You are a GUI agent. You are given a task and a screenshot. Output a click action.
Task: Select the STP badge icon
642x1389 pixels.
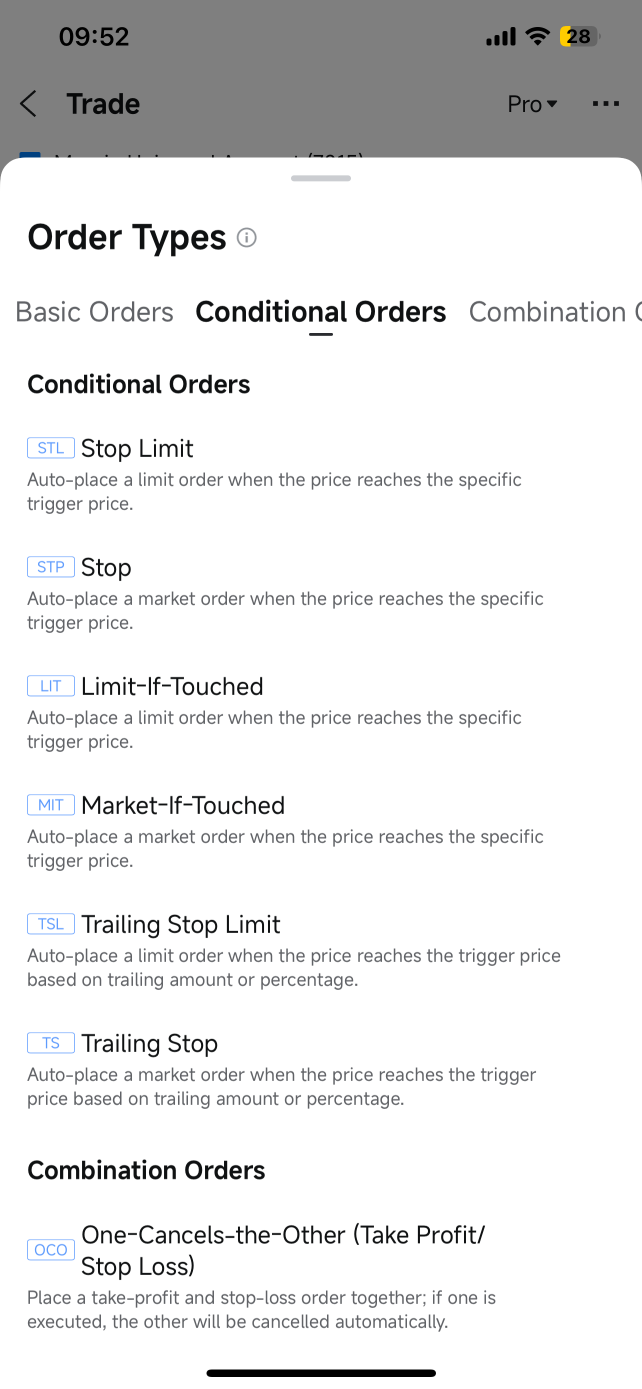pyautogui.click(x=51, y=567)
